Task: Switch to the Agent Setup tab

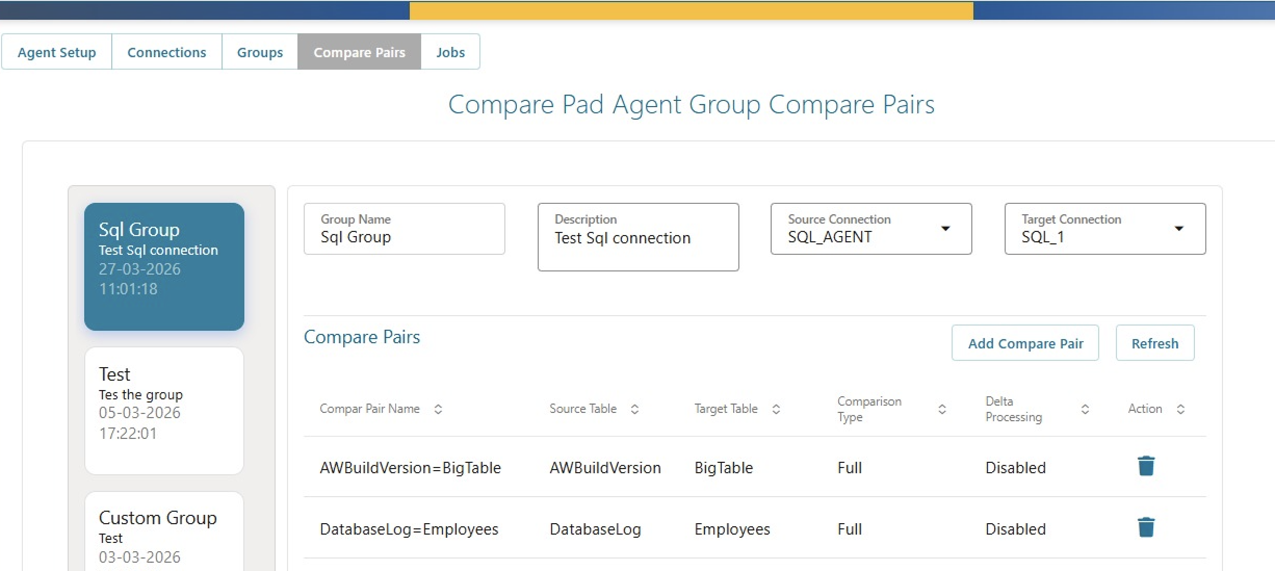Action: [57, 52]
